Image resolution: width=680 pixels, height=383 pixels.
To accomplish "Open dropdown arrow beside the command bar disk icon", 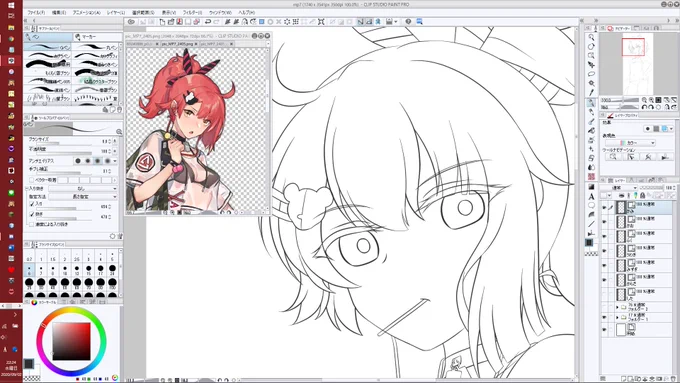I will coord(396,22).
